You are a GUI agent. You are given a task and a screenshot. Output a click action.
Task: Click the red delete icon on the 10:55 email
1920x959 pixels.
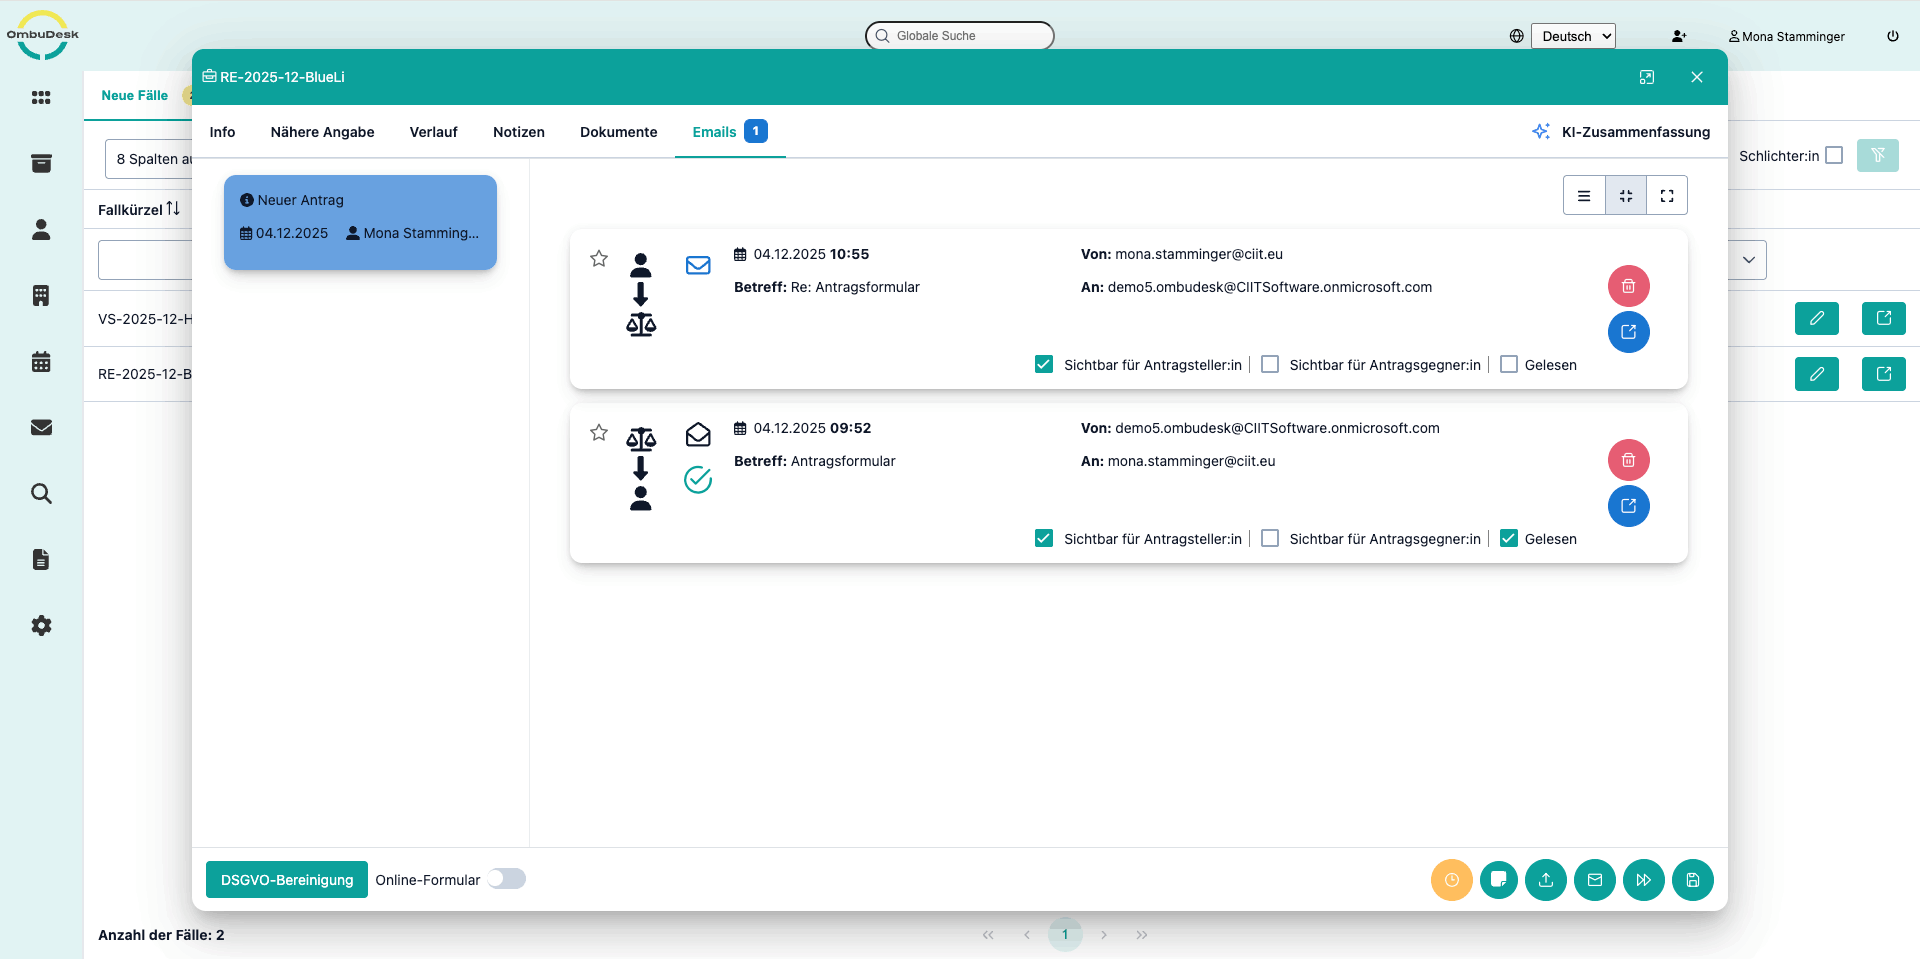[x=1628, y=286]
